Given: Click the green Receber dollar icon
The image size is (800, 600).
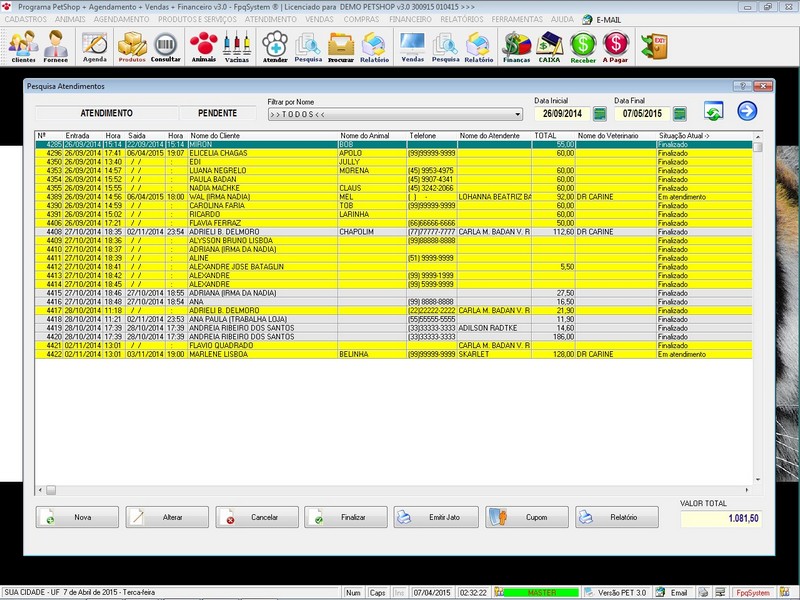Looking at the screenshot, I should [583, 46].
